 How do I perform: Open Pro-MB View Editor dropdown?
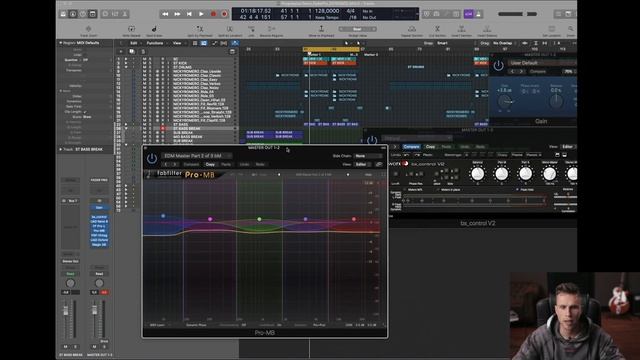[362, 164]
